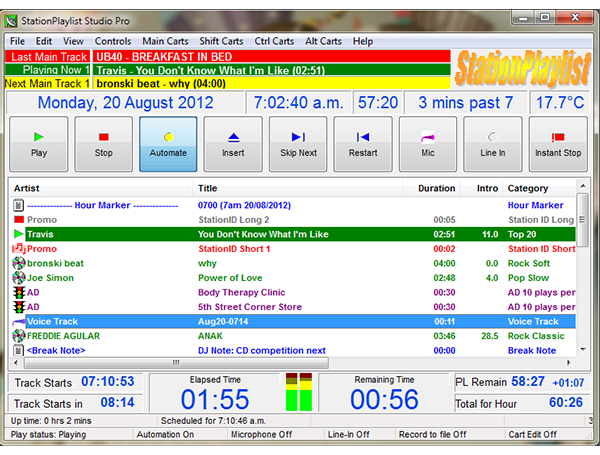This screenshot has width=600, height=455.
Task: Click the 0700 hour marker title
Action: [244, 205]
